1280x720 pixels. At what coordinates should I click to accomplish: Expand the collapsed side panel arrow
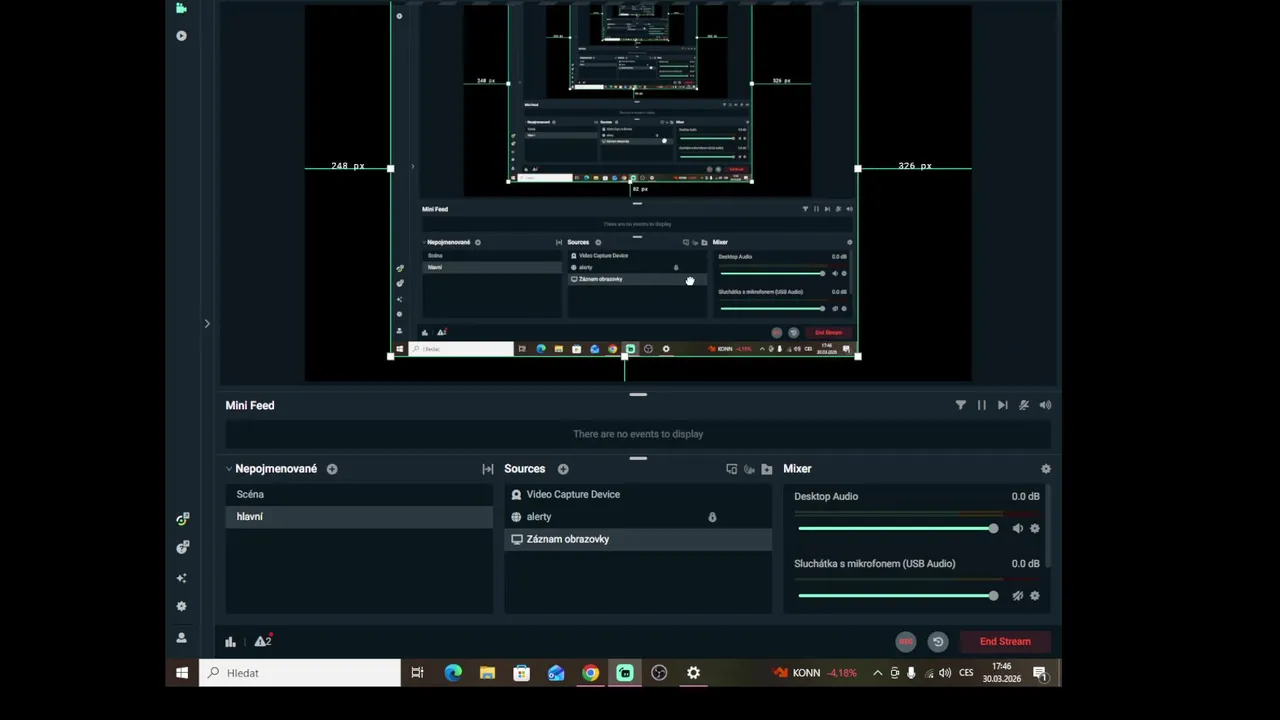pyautogui.click(x=207, y=324)
